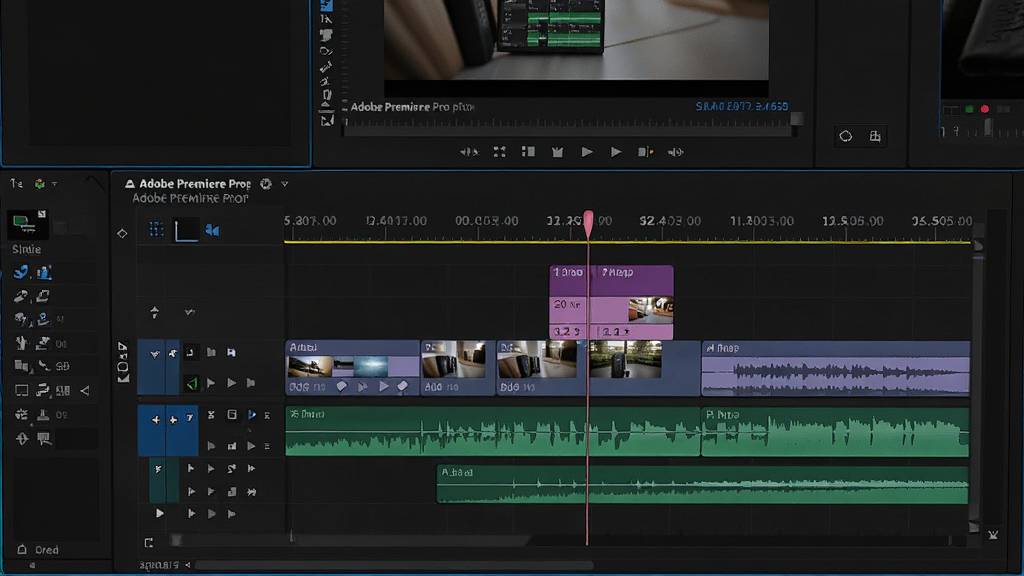This screenshot has height=576, width=1024.
Task: Open the 'Adobe Premiere Prop' timeline tab
Action: pos(195,184)
